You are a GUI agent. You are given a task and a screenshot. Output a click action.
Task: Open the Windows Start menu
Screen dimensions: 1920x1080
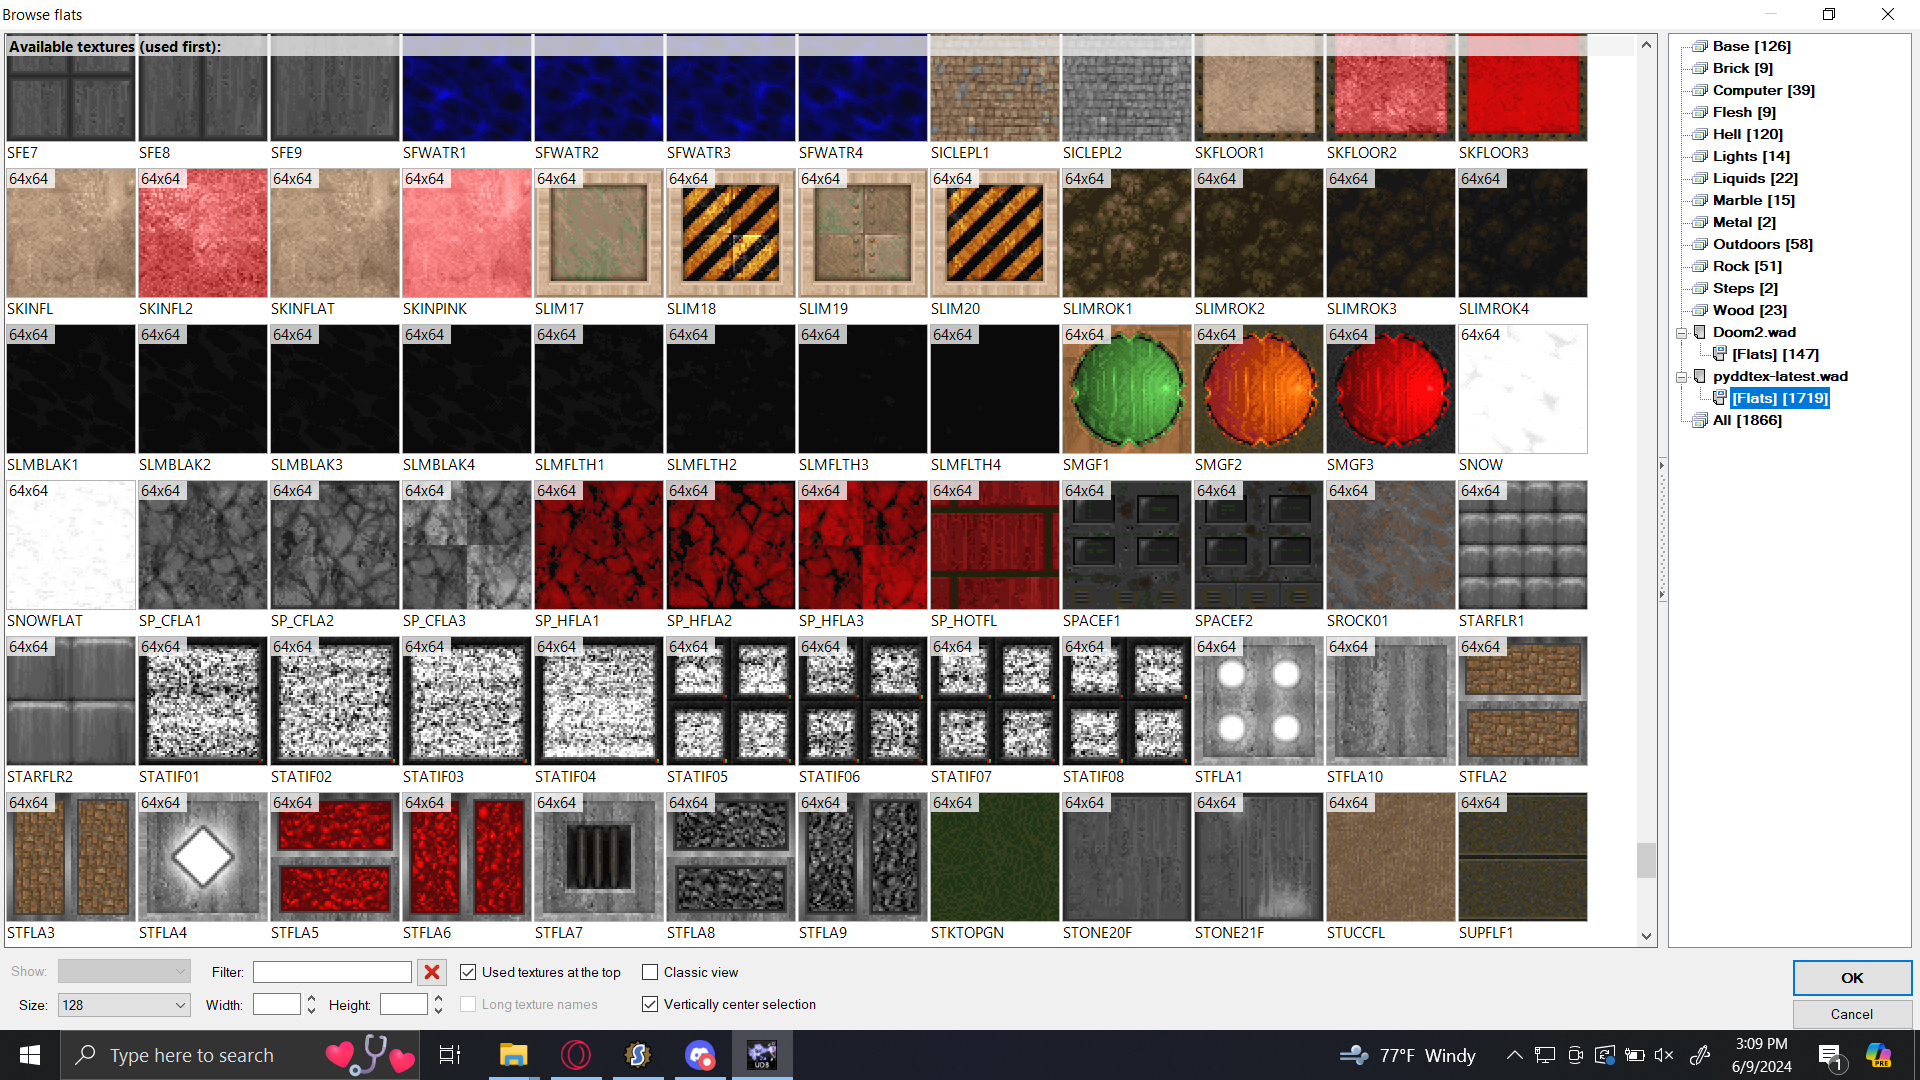[30, 1055]
